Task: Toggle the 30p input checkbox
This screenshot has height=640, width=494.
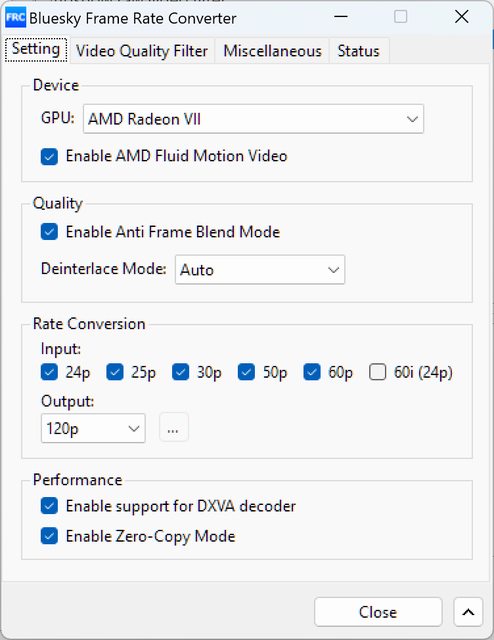Action: pos(180,372)
